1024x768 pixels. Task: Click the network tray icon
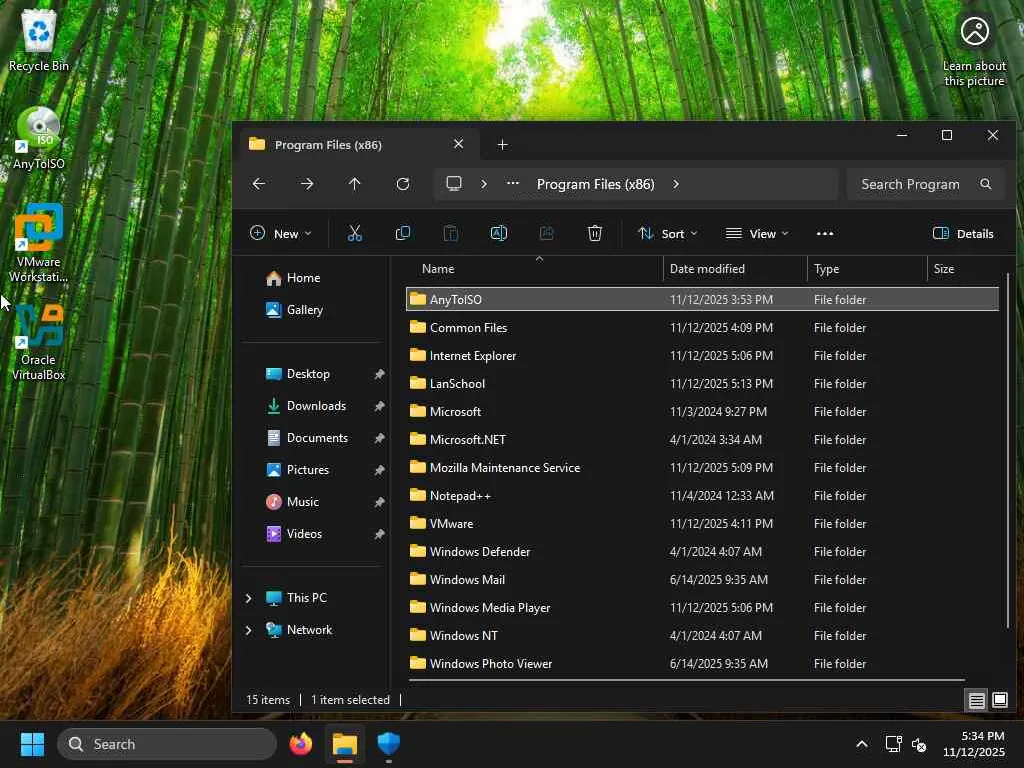pos(893,744)
